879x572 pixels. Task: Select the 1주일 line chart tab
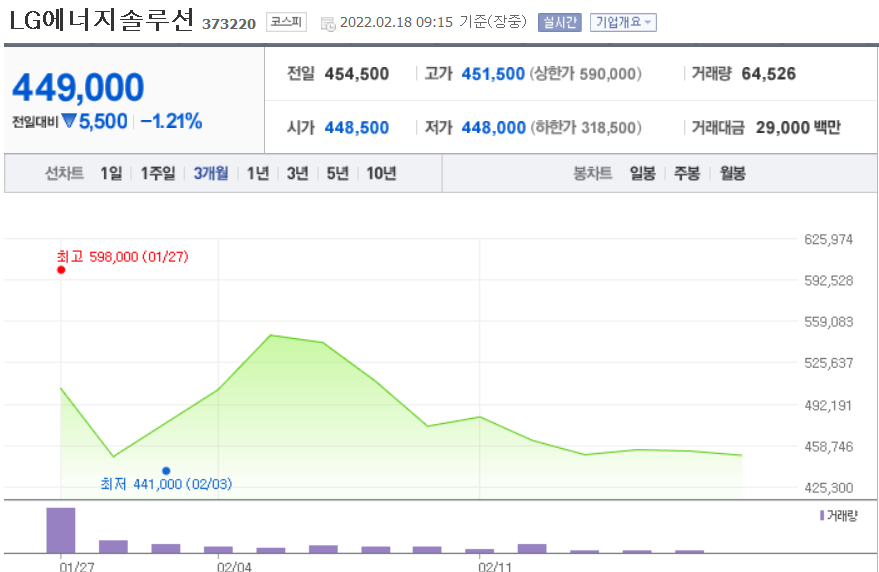point(158,173)
